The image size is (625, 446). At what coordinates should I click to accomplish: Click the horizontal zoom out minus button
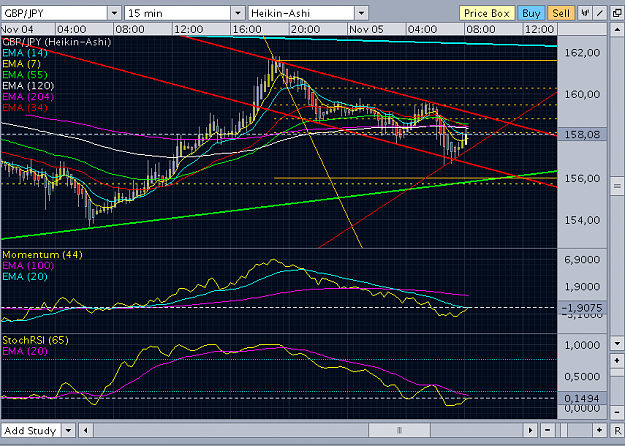(x=547, y=430)
